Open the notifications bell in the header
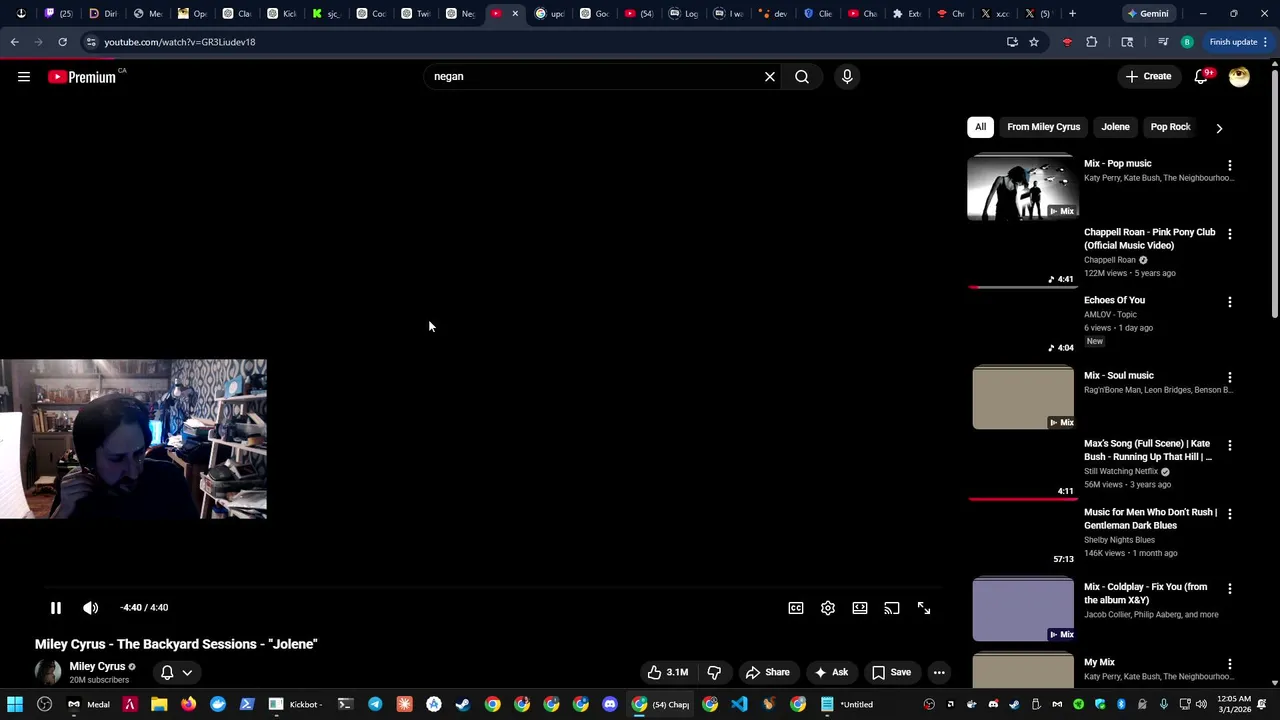 pos(1201,77)
